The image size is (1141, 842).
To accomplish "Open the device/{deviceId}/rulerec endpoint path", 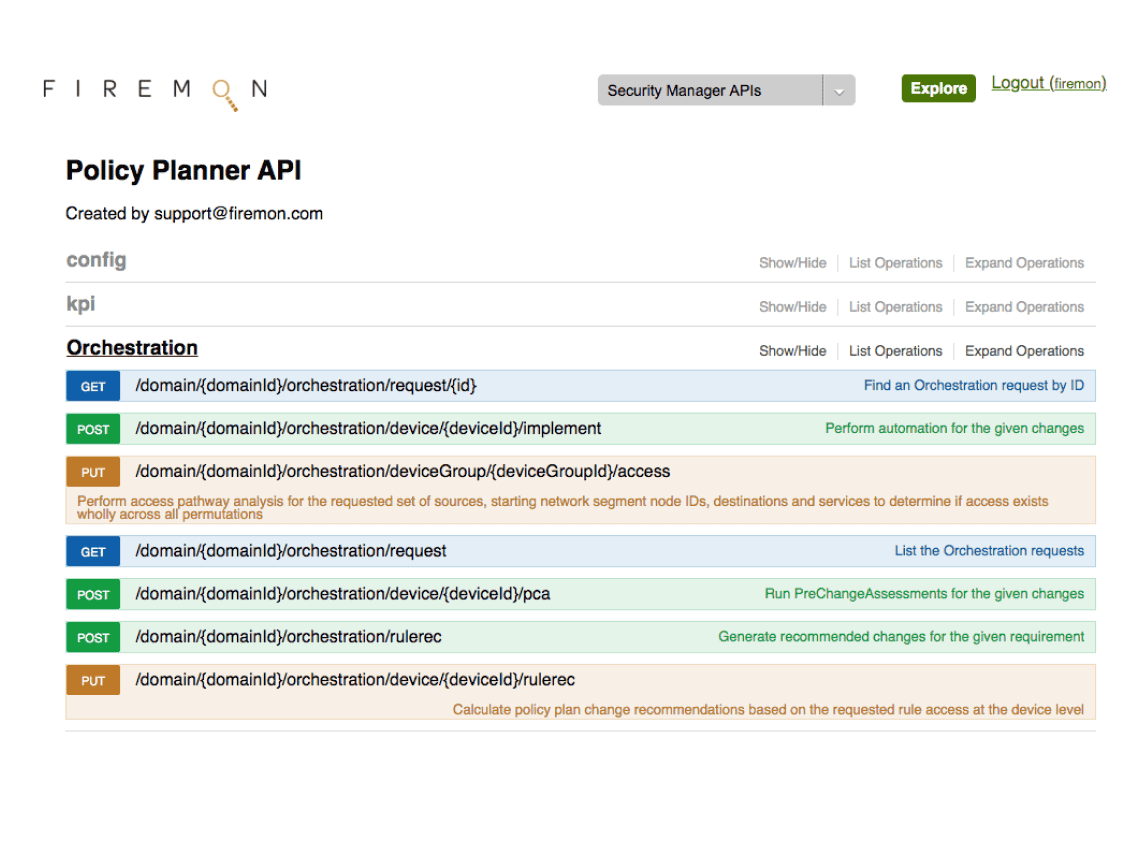I will tap(355, 680).
